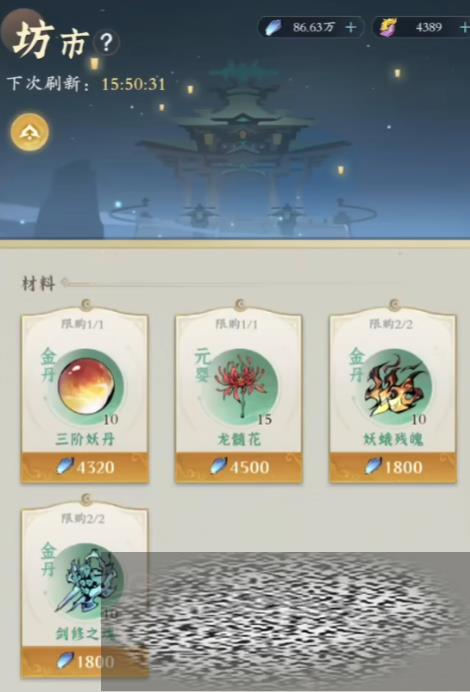Tap the 坊市 title label
The image size is (470, 692).
coord(51,41)
